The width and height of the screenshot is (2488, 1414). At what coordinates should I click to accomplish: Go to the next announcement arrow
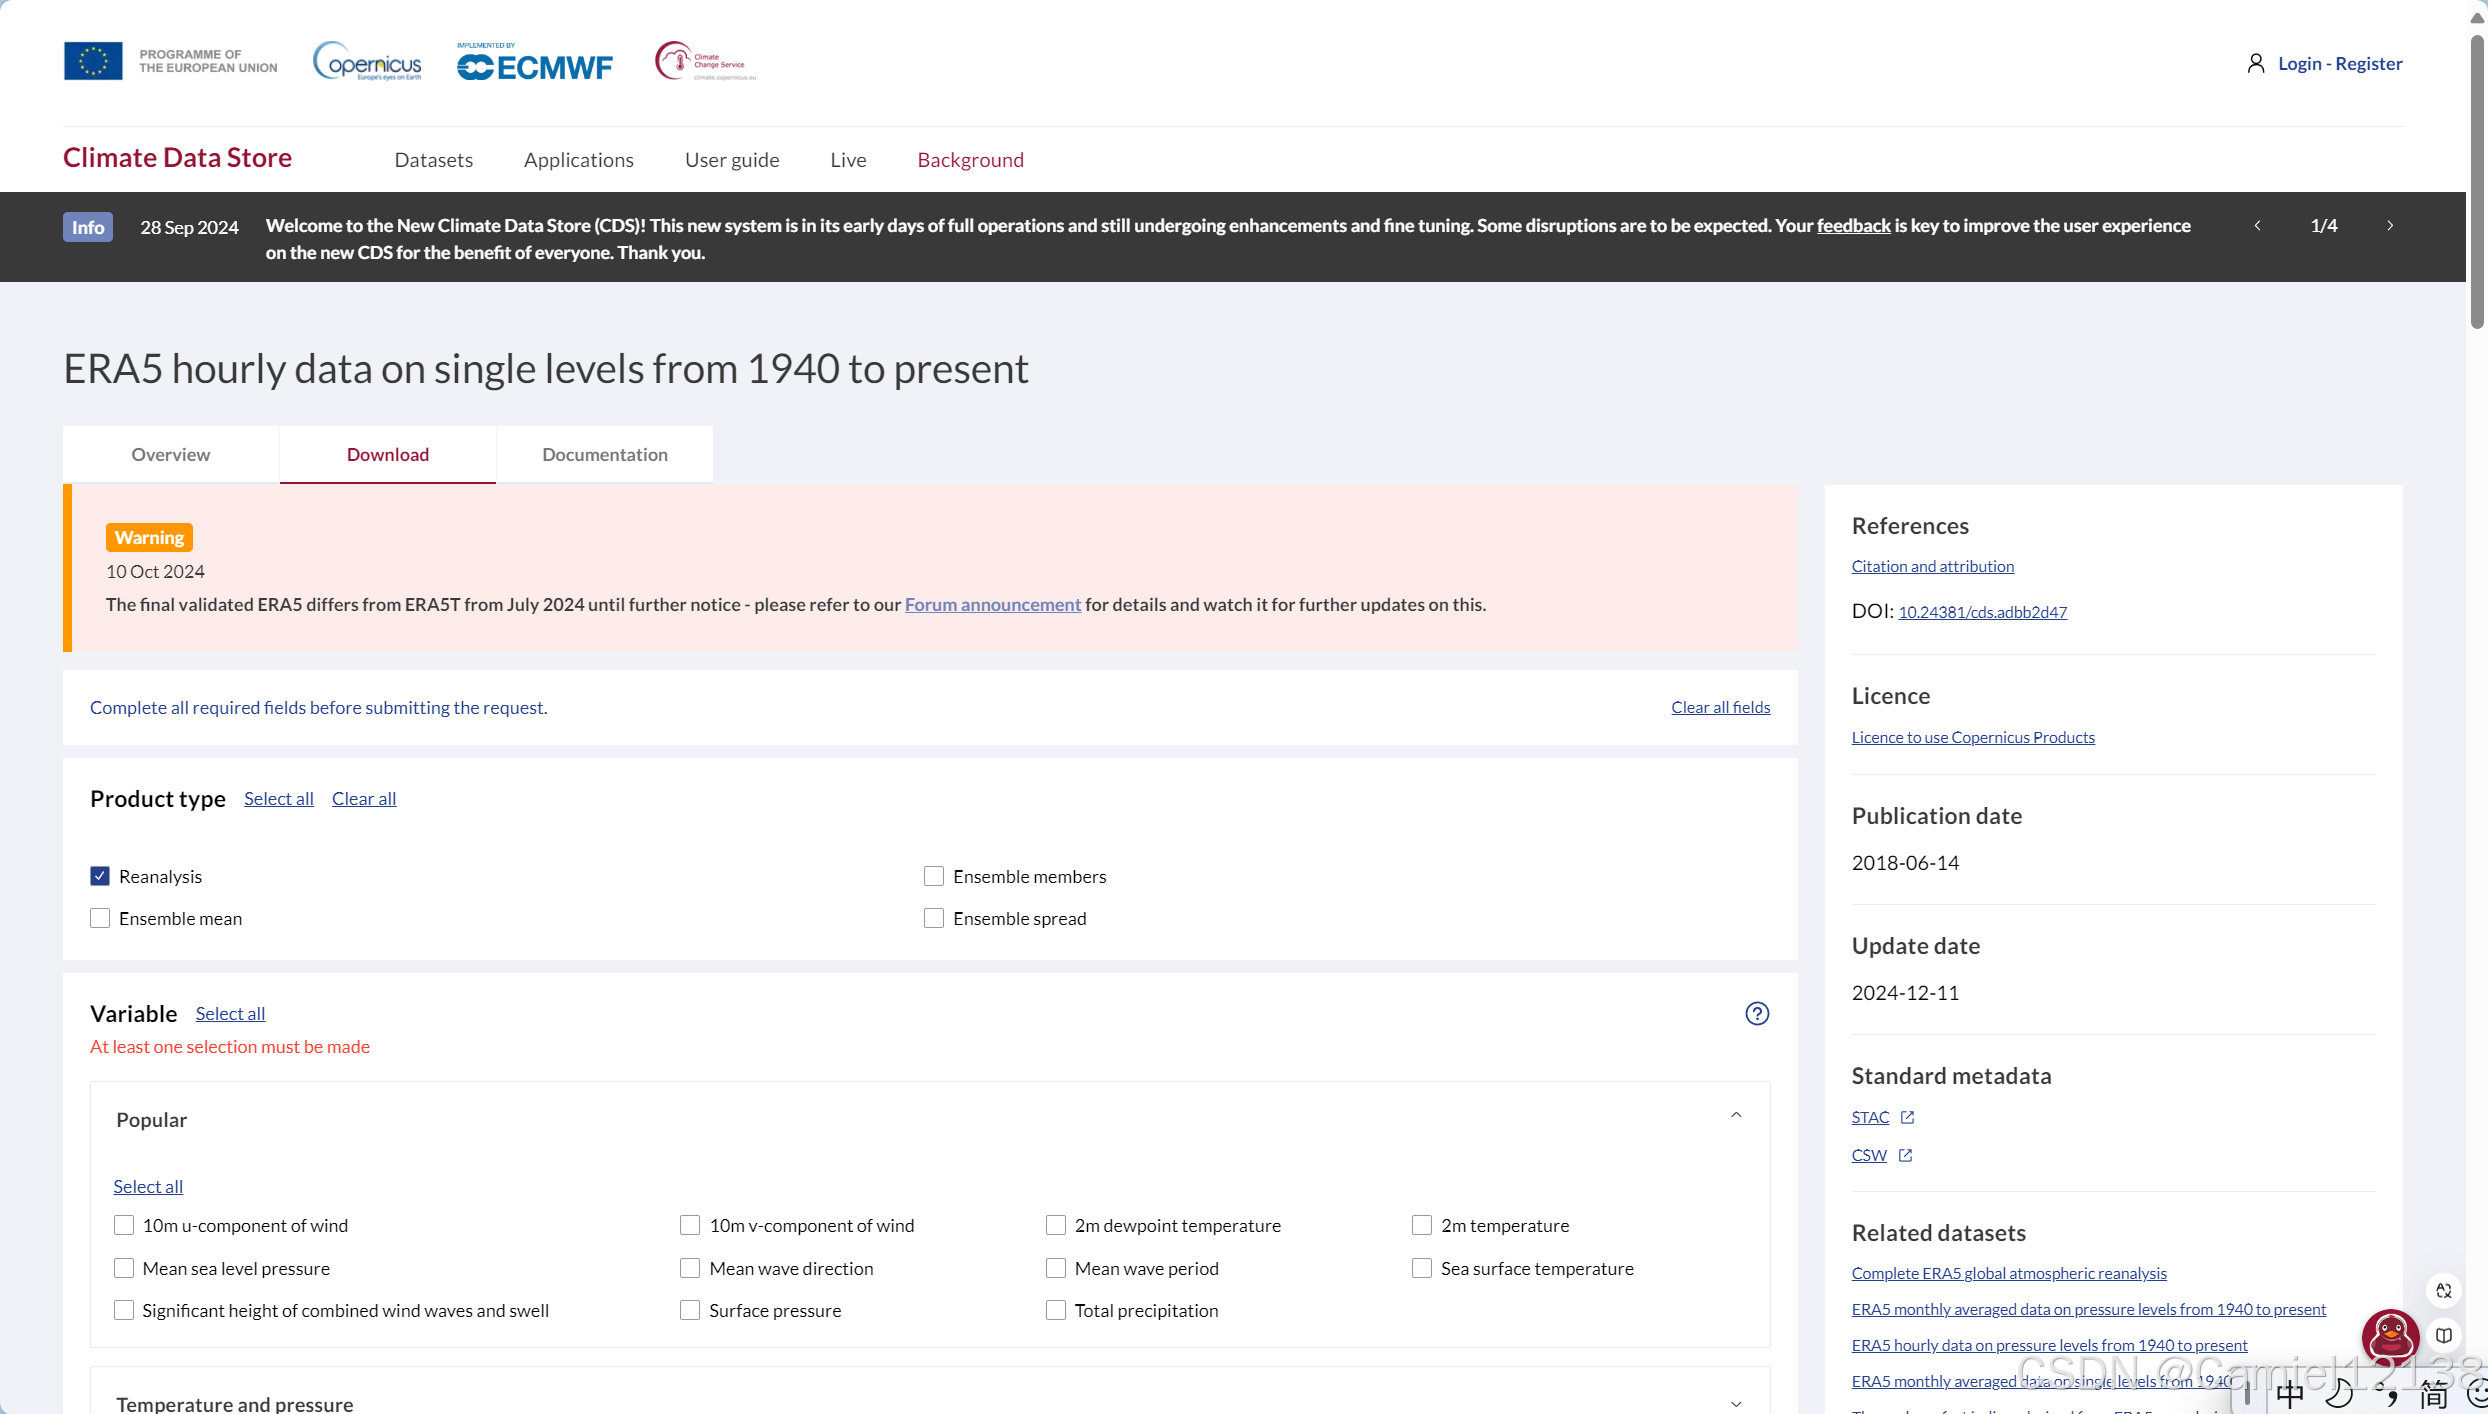[2390, 226]
